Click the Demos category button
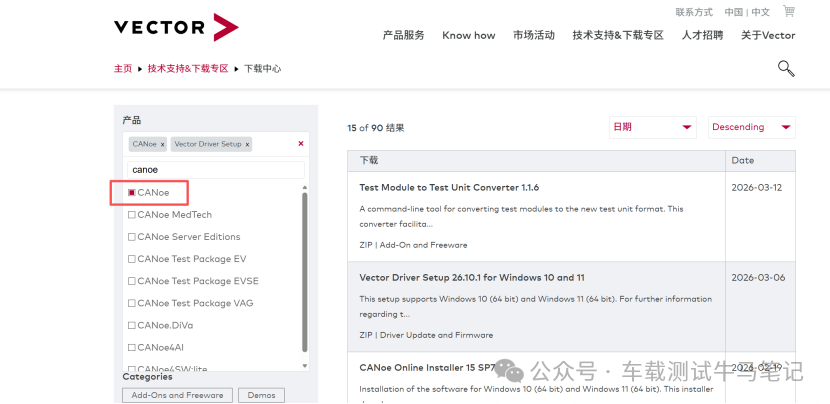 261,395
